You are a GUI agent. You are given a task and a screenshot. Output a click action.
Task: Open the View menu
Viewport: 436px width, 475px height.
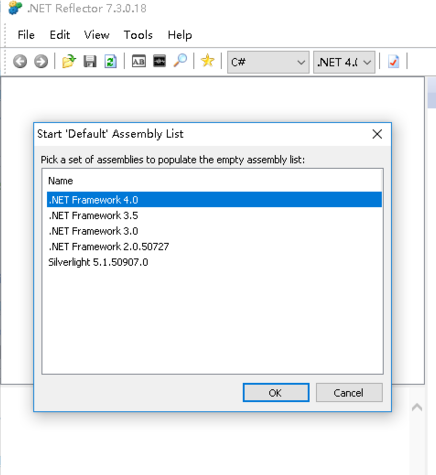96,35
